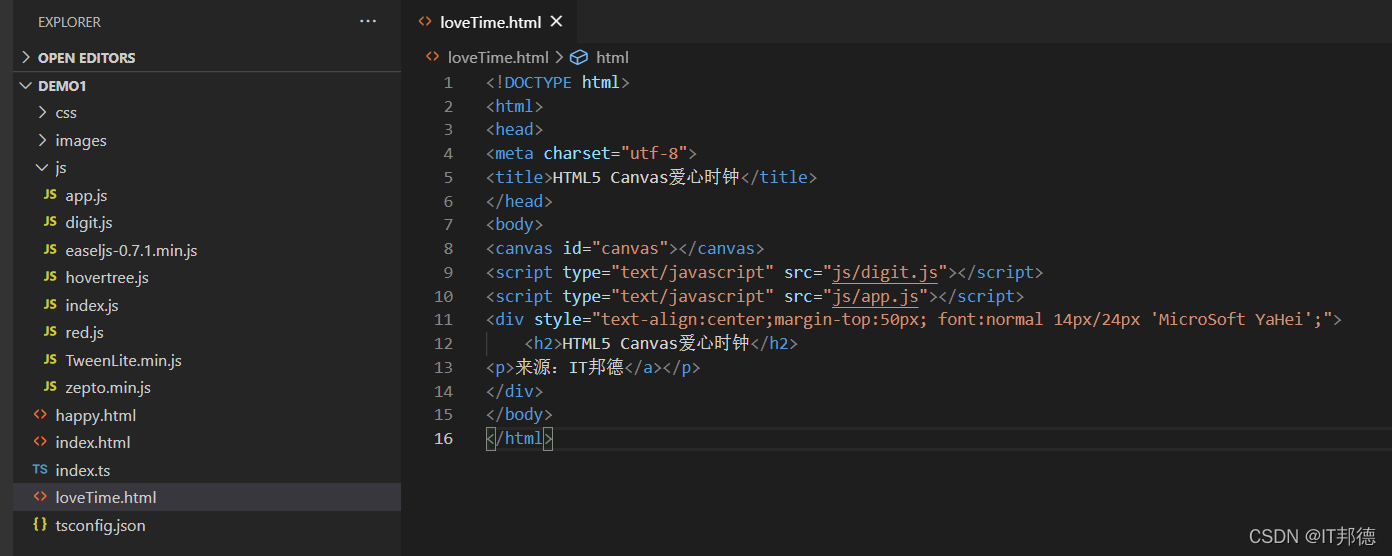Place cursor on the DOCTYPE html line

pyautogui.click(x=558, y=82)
